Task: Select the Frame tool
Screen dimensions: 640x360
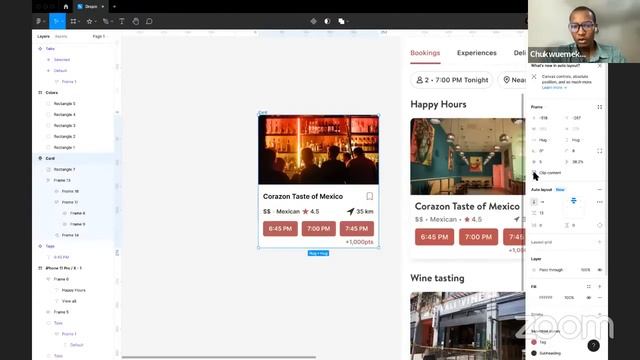Action: tap(73, 21)
